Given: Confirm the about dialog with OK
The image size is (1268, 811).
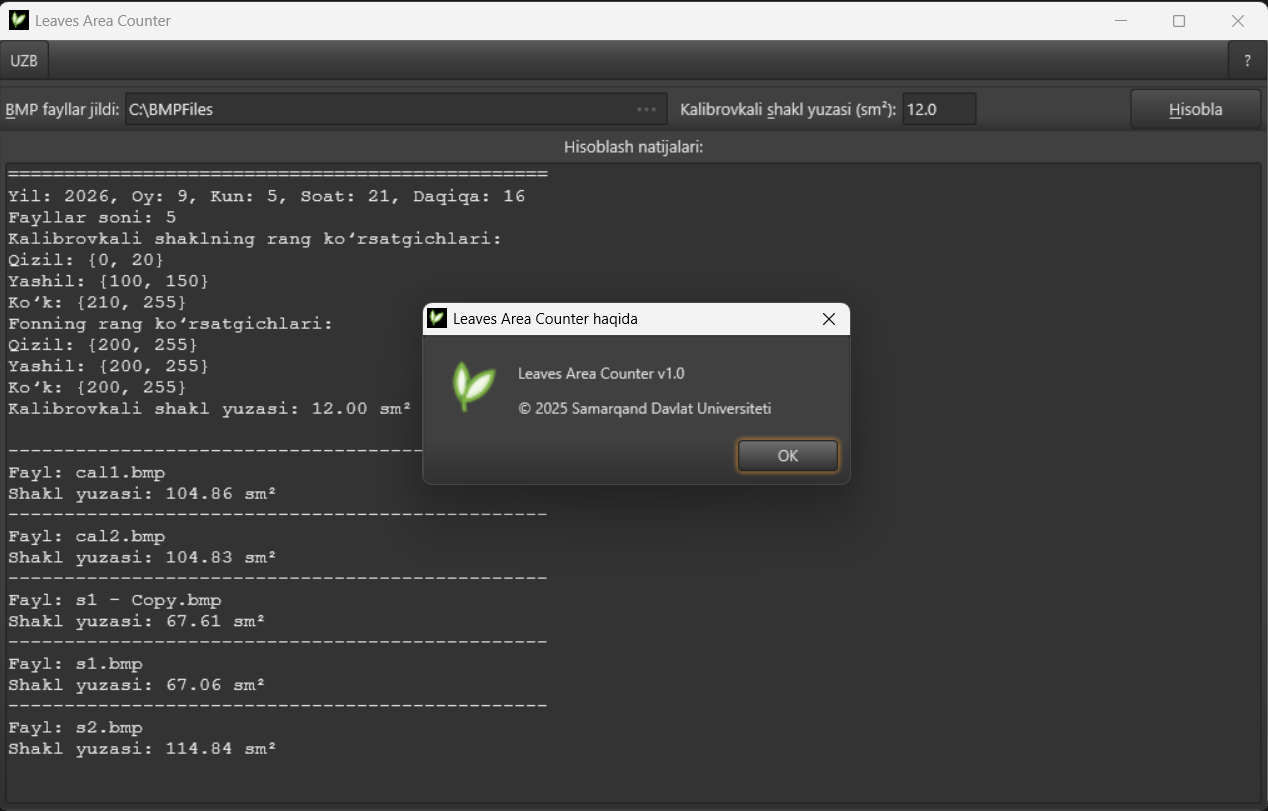Looking at the screenshot, I should [x=787, y=456].
